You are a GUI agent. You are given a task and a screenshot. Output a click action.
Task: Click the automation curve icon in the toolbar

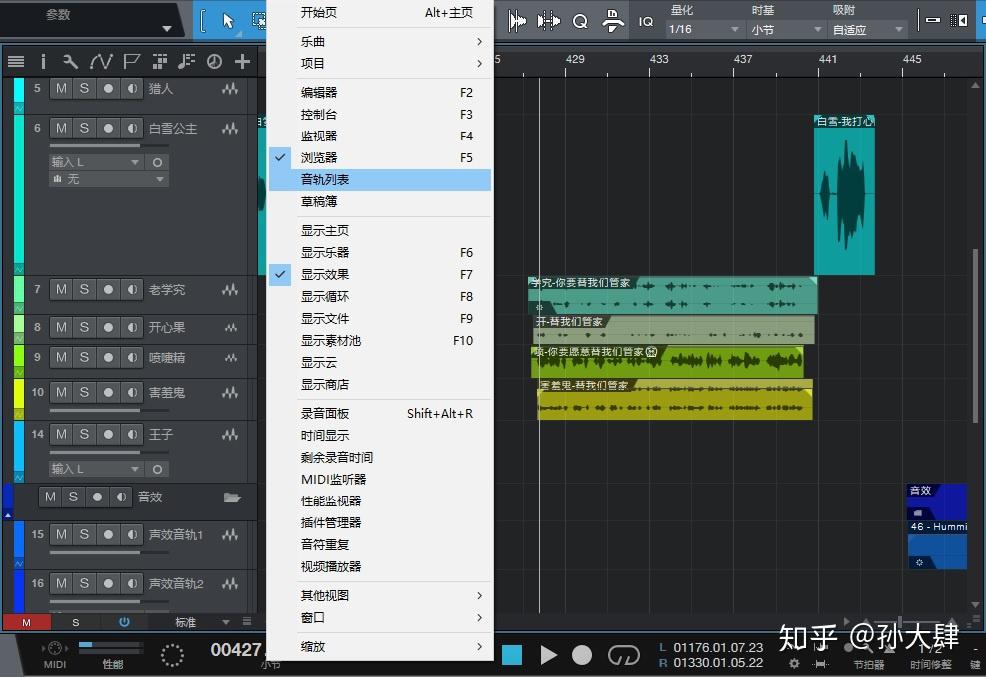(x=101, y=61)
